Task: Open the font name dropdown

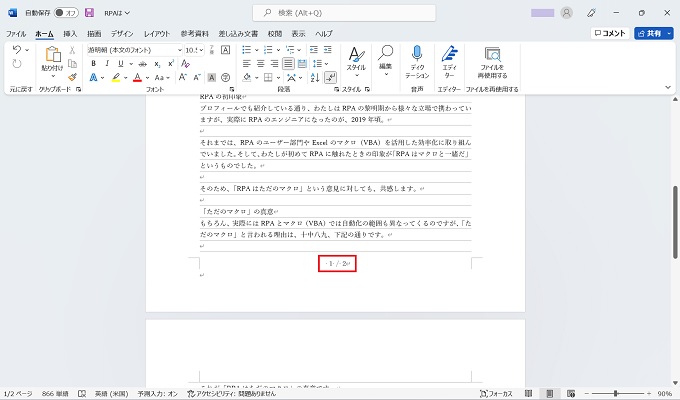Action: coord(179,50)
